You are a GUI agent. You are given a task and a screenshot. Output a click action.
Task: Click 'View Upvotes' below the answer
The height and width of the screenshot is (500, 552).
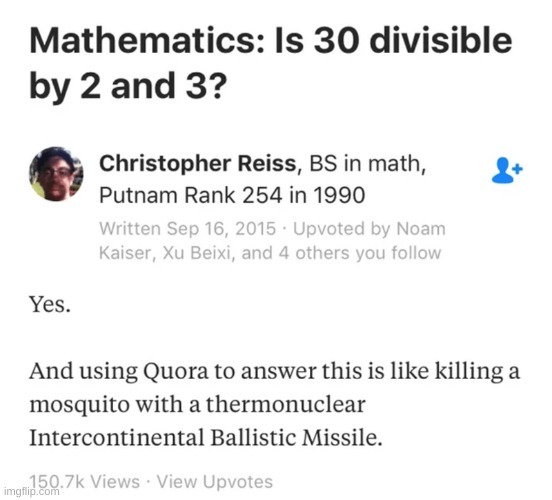pos(215,481)
